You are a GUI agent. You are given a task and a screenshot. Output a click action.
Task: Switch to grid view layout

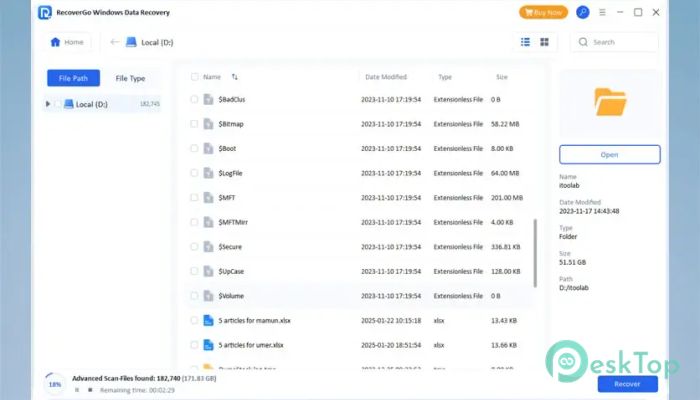[x=544, y=42]
